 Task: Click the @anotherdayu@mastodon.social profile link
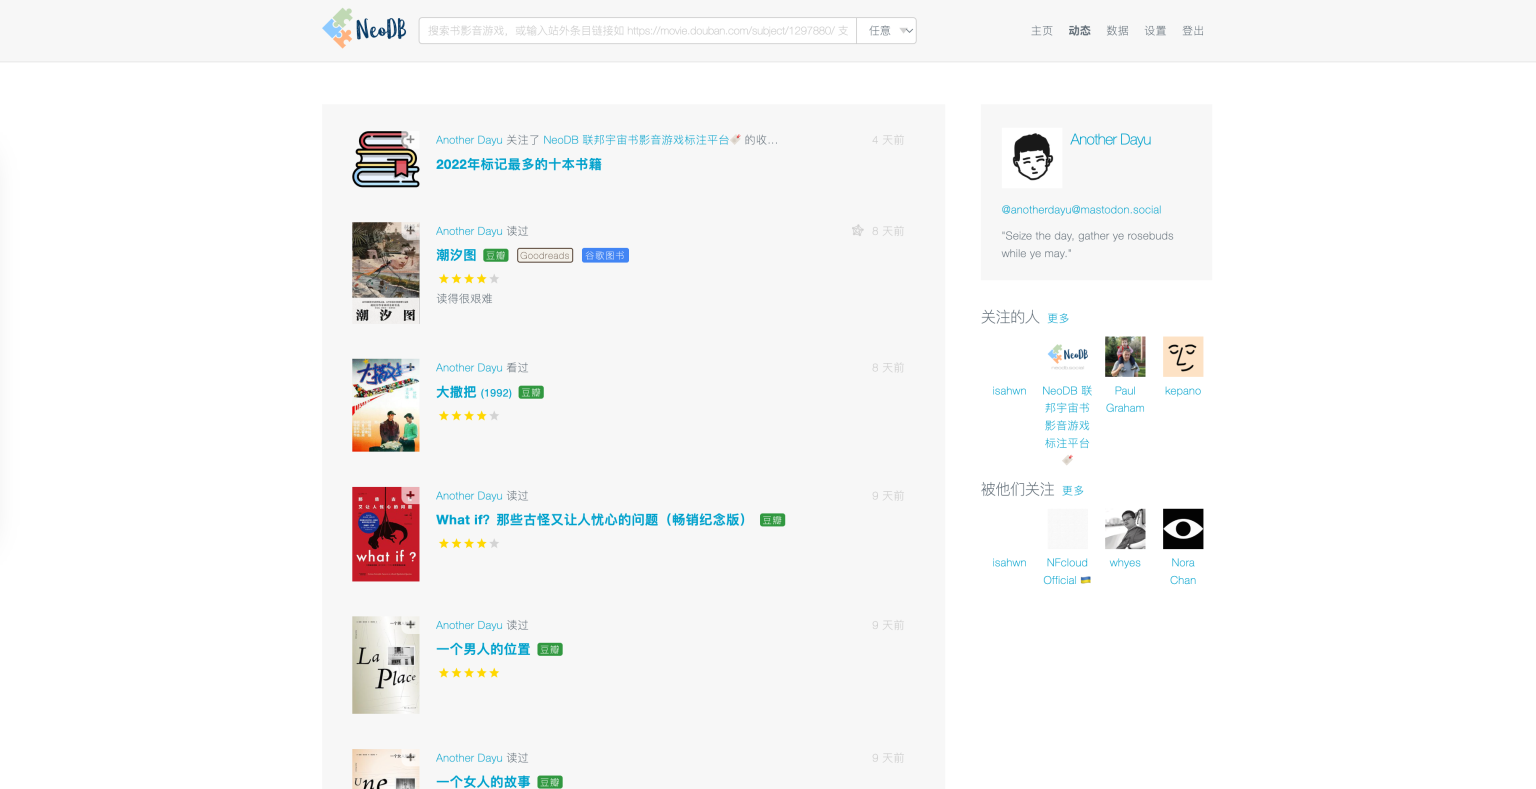(x=1081, y=209)
